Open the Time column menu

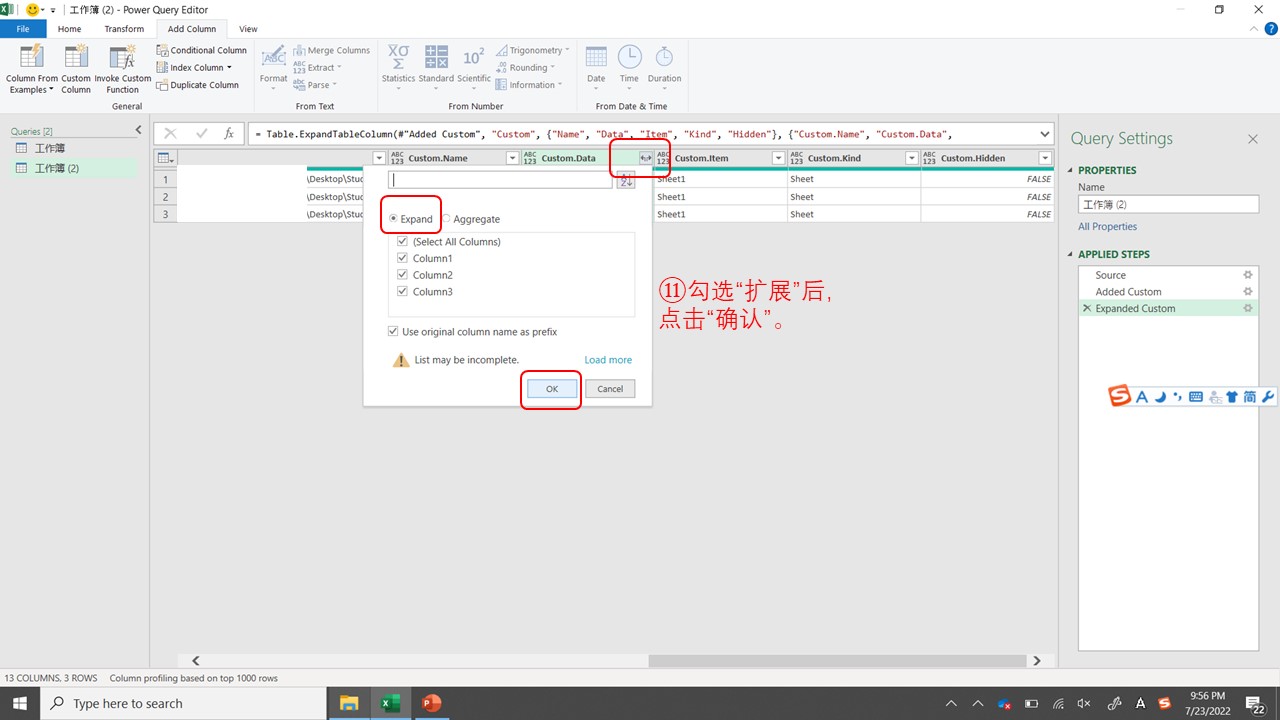click(x=629, y=66)
